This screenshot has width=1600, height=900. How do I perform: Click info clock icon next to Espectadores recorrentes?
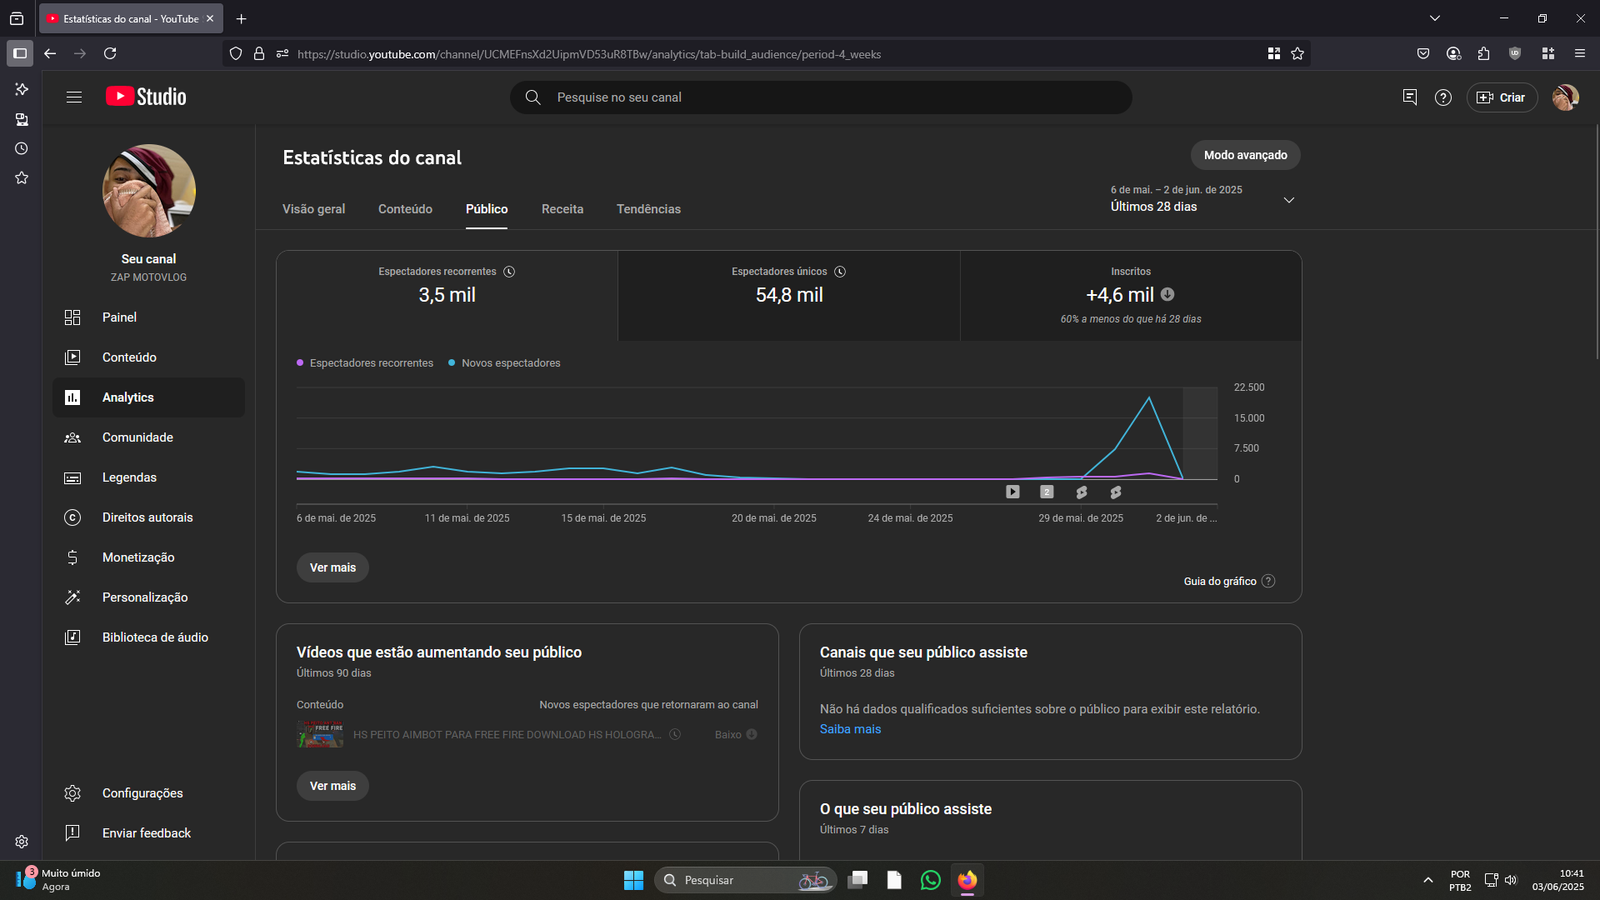[x=509, y=272]
